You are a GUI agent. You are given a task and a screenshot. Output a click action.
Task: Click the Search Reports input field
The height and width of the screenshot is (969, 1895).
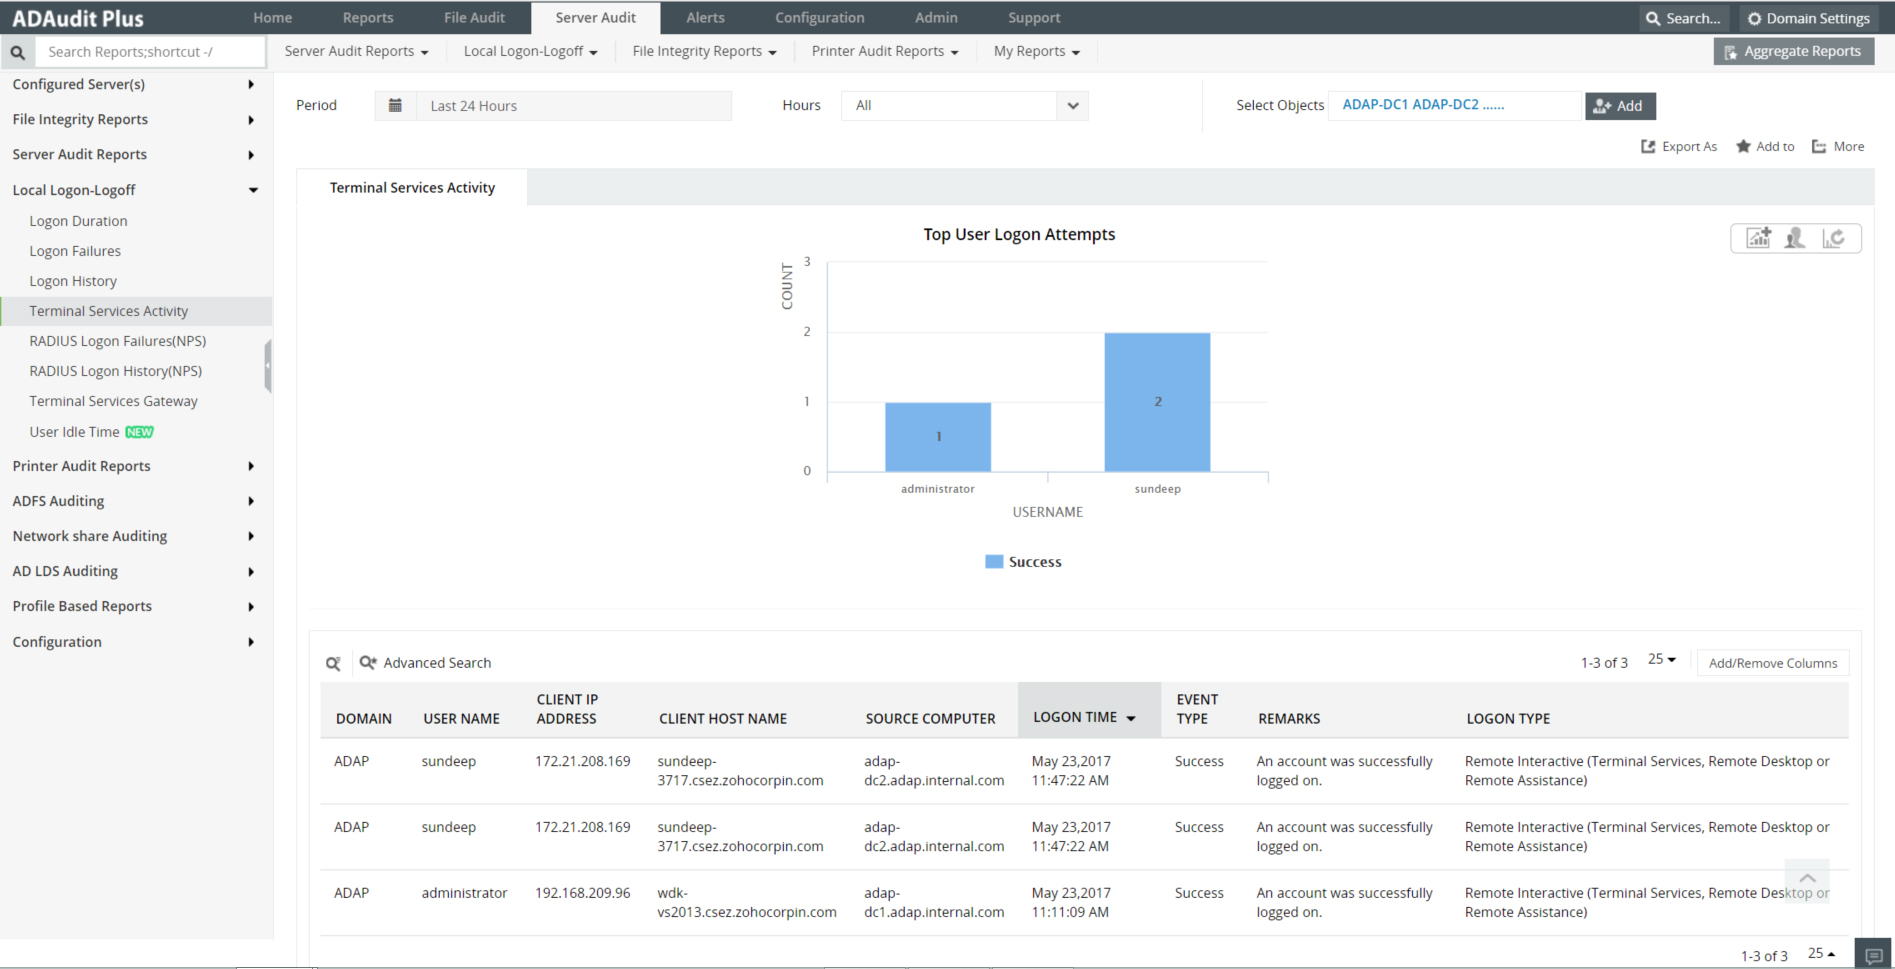[x=150, y=52]
